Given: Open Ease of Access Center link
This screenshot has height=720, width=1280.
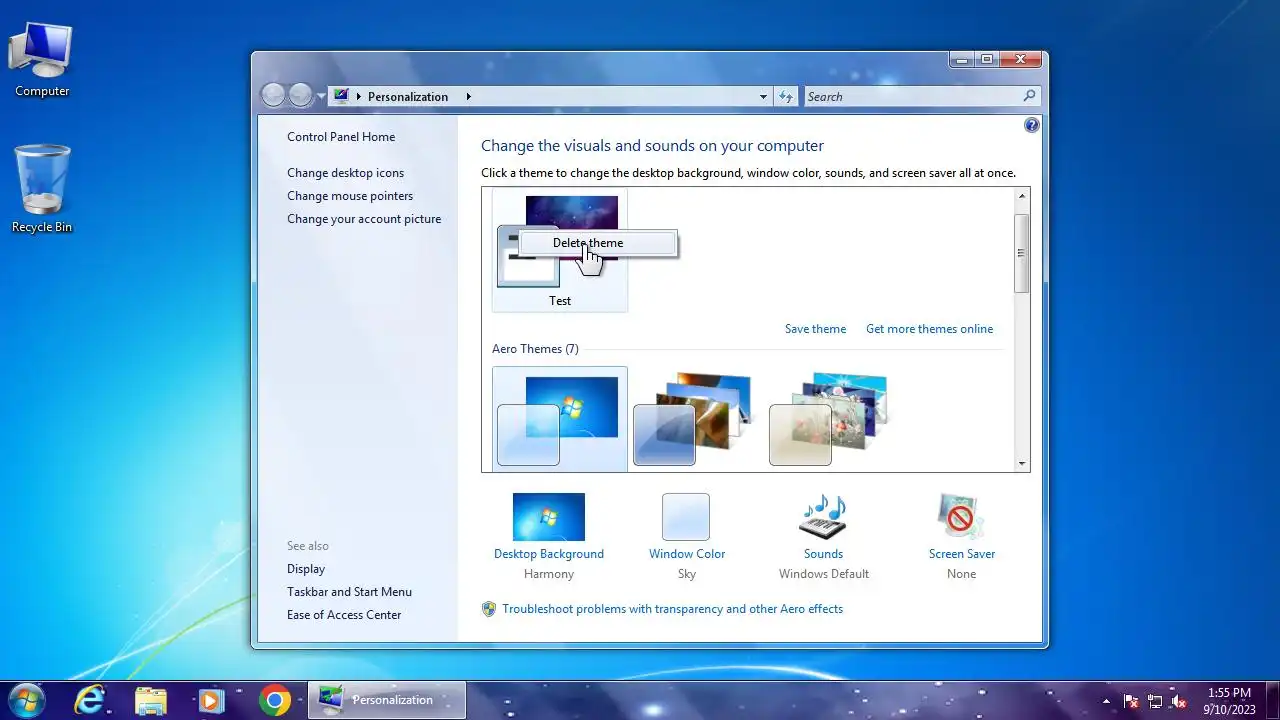Looking at the screenshot, I should click(x=344, y=615).
